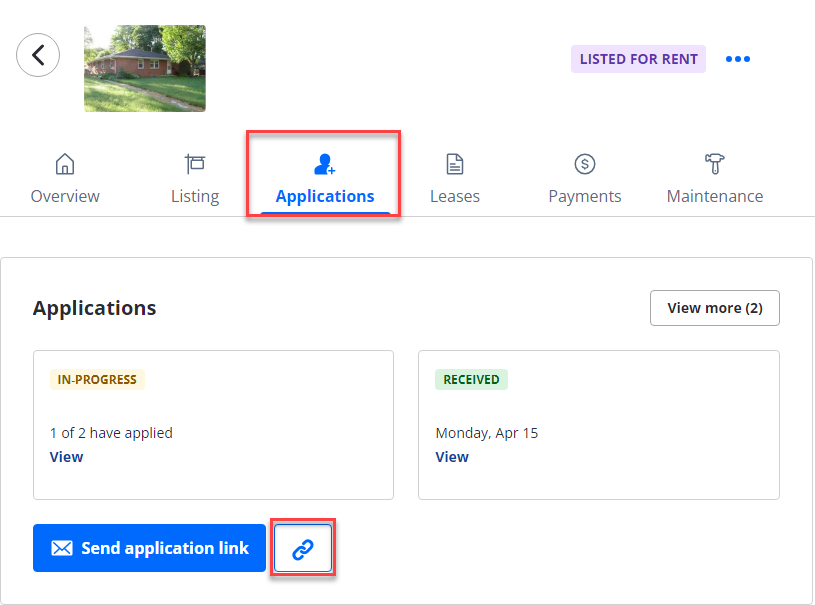
Task: Open Maintenance tab hammer icon
Action: point(715,164)
